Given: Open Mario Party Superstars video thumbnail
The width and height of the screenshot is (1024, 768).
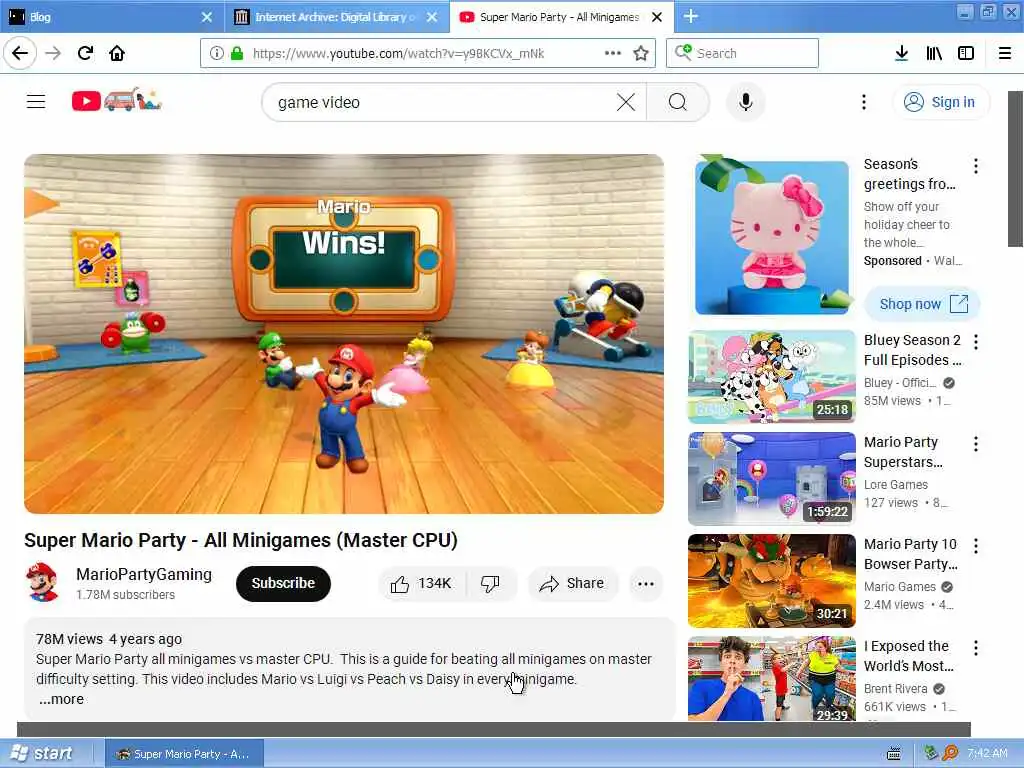Looking at the screenshot, I should 772,479.
